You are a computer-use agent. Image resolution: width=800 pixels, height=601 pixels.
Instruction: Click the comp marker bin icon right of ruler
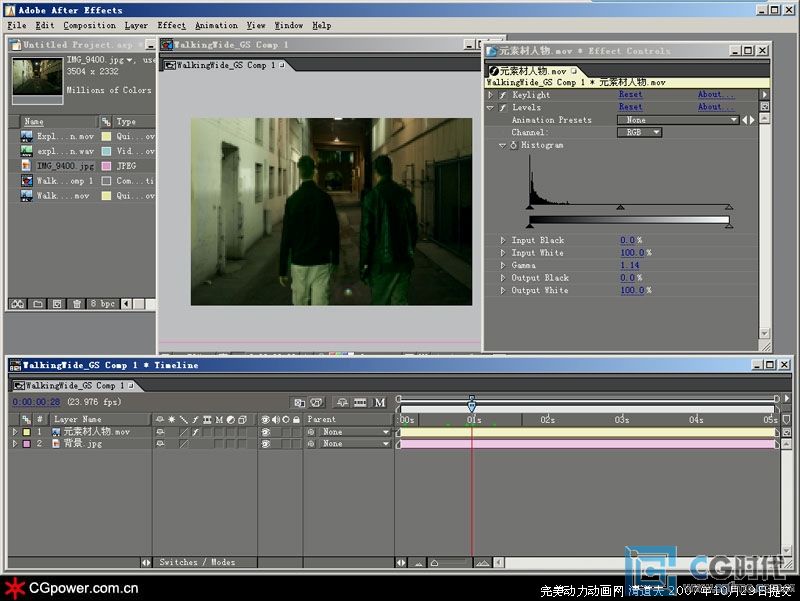[787, 419]
